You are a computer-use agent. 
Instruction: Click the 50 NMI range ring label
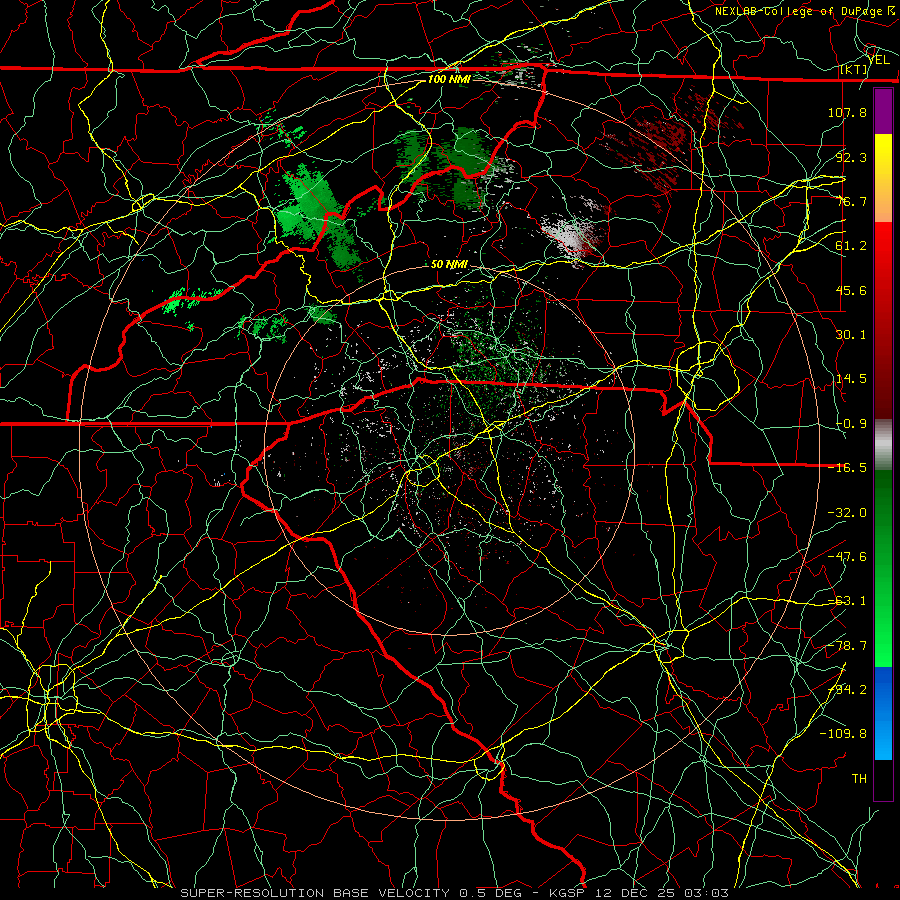[x=449, y=265]
